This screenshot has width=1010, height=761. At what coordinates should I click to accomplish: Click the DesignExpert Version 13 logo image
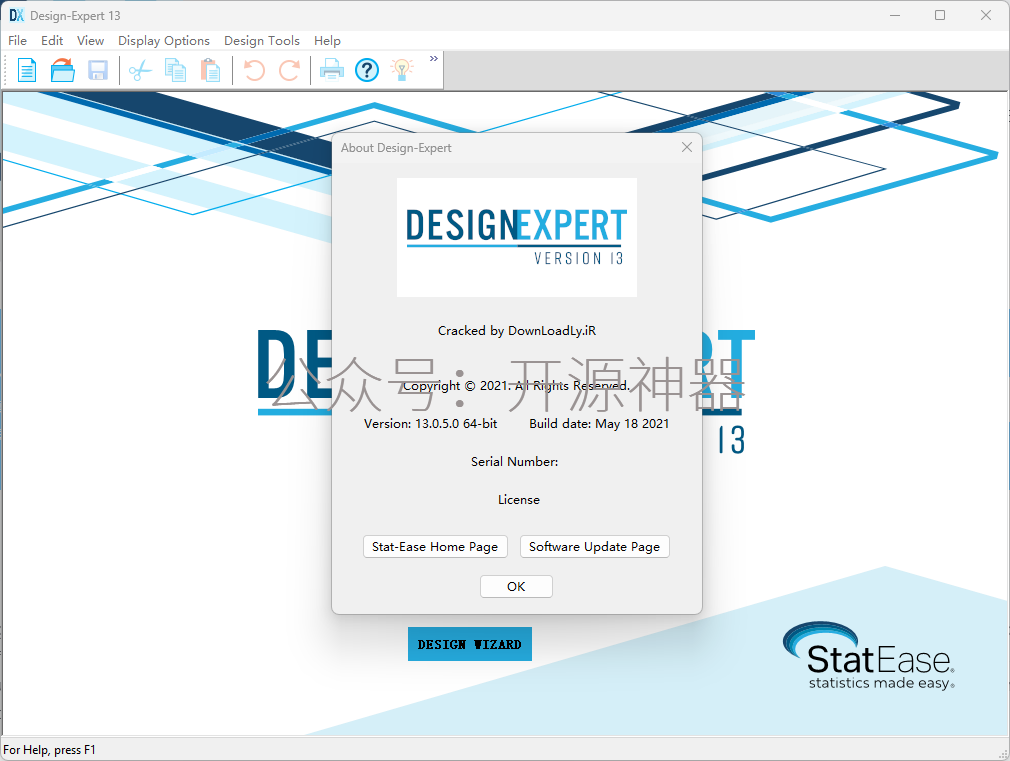click(x=517, y=237)
